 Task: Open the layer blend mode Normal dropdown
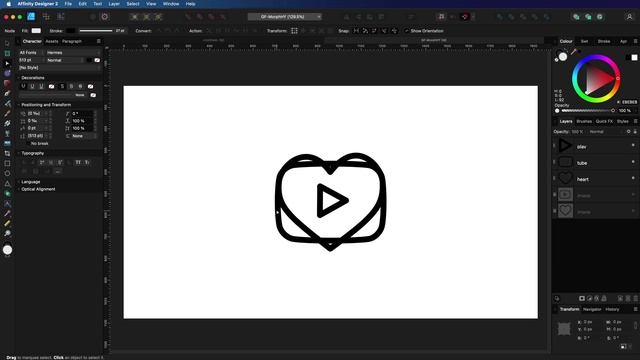click(605, 132)
